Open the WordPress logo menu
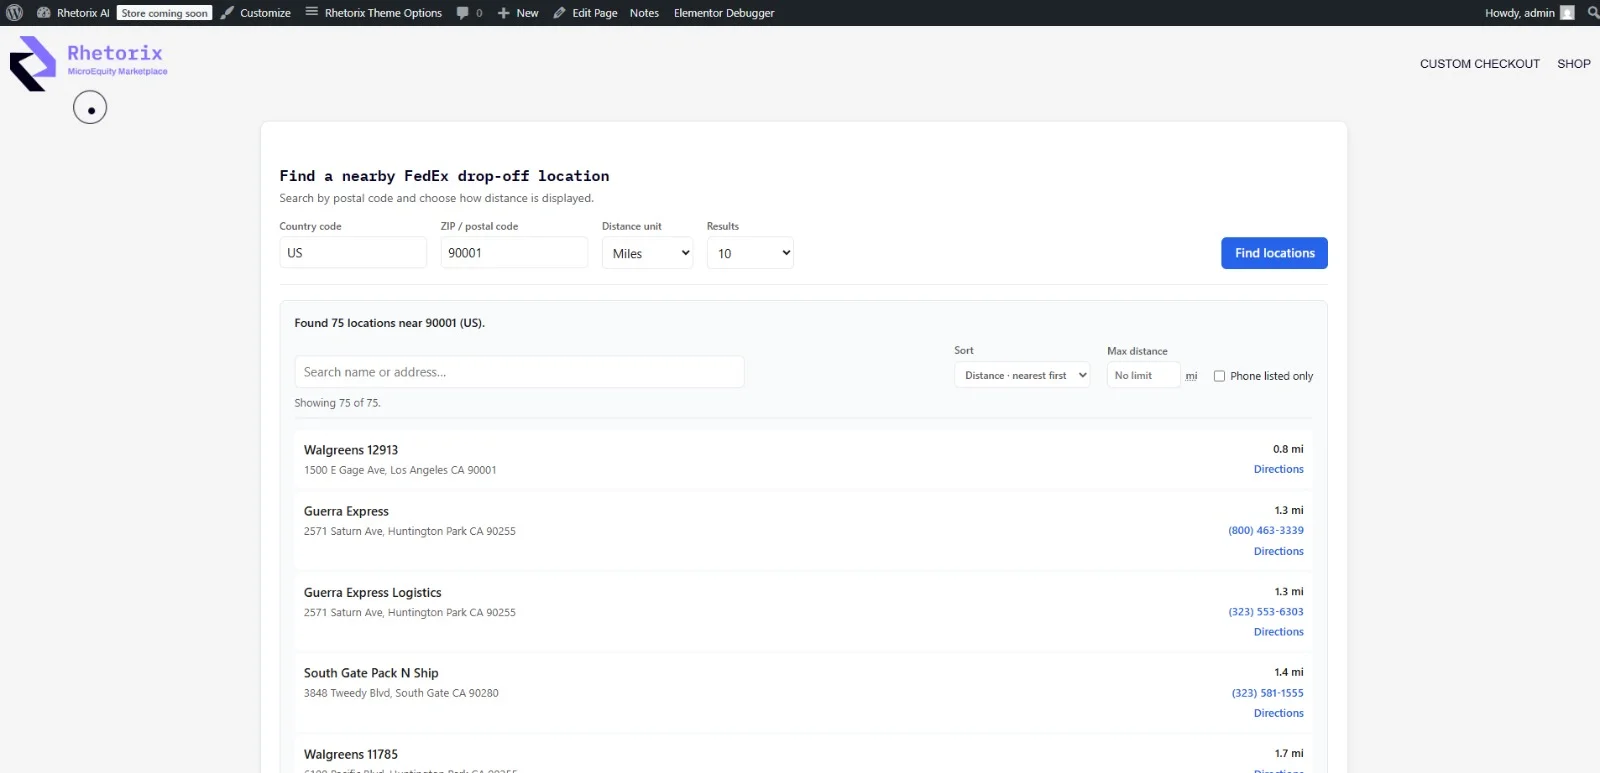Image resolution: width=1600 pixels, height=773 pixels. point(15,13)
